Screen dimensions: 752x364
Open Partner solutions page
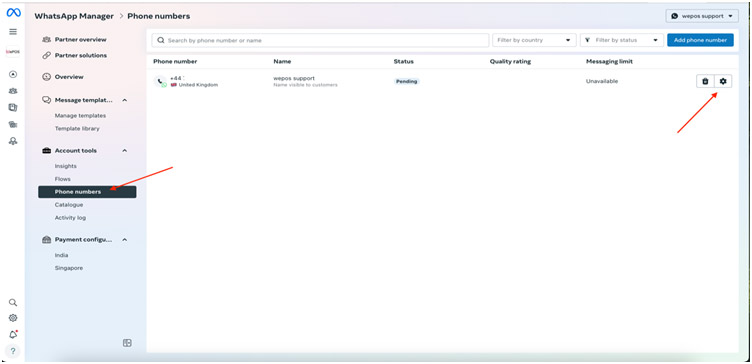point(81,55)
